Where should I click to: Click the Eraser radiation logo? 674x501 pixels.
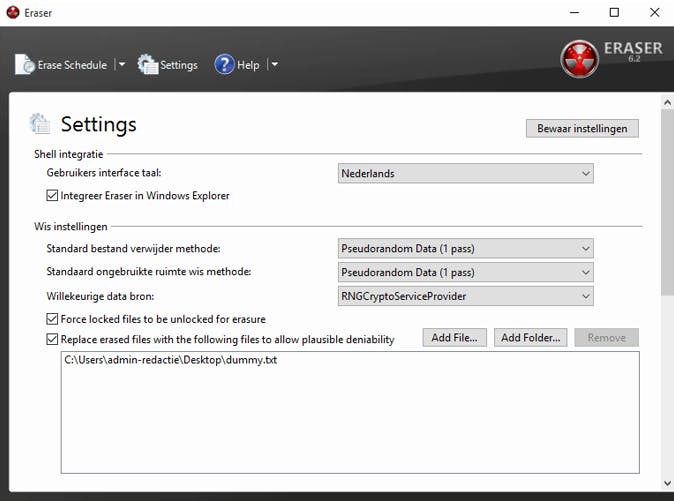point(579,59)
